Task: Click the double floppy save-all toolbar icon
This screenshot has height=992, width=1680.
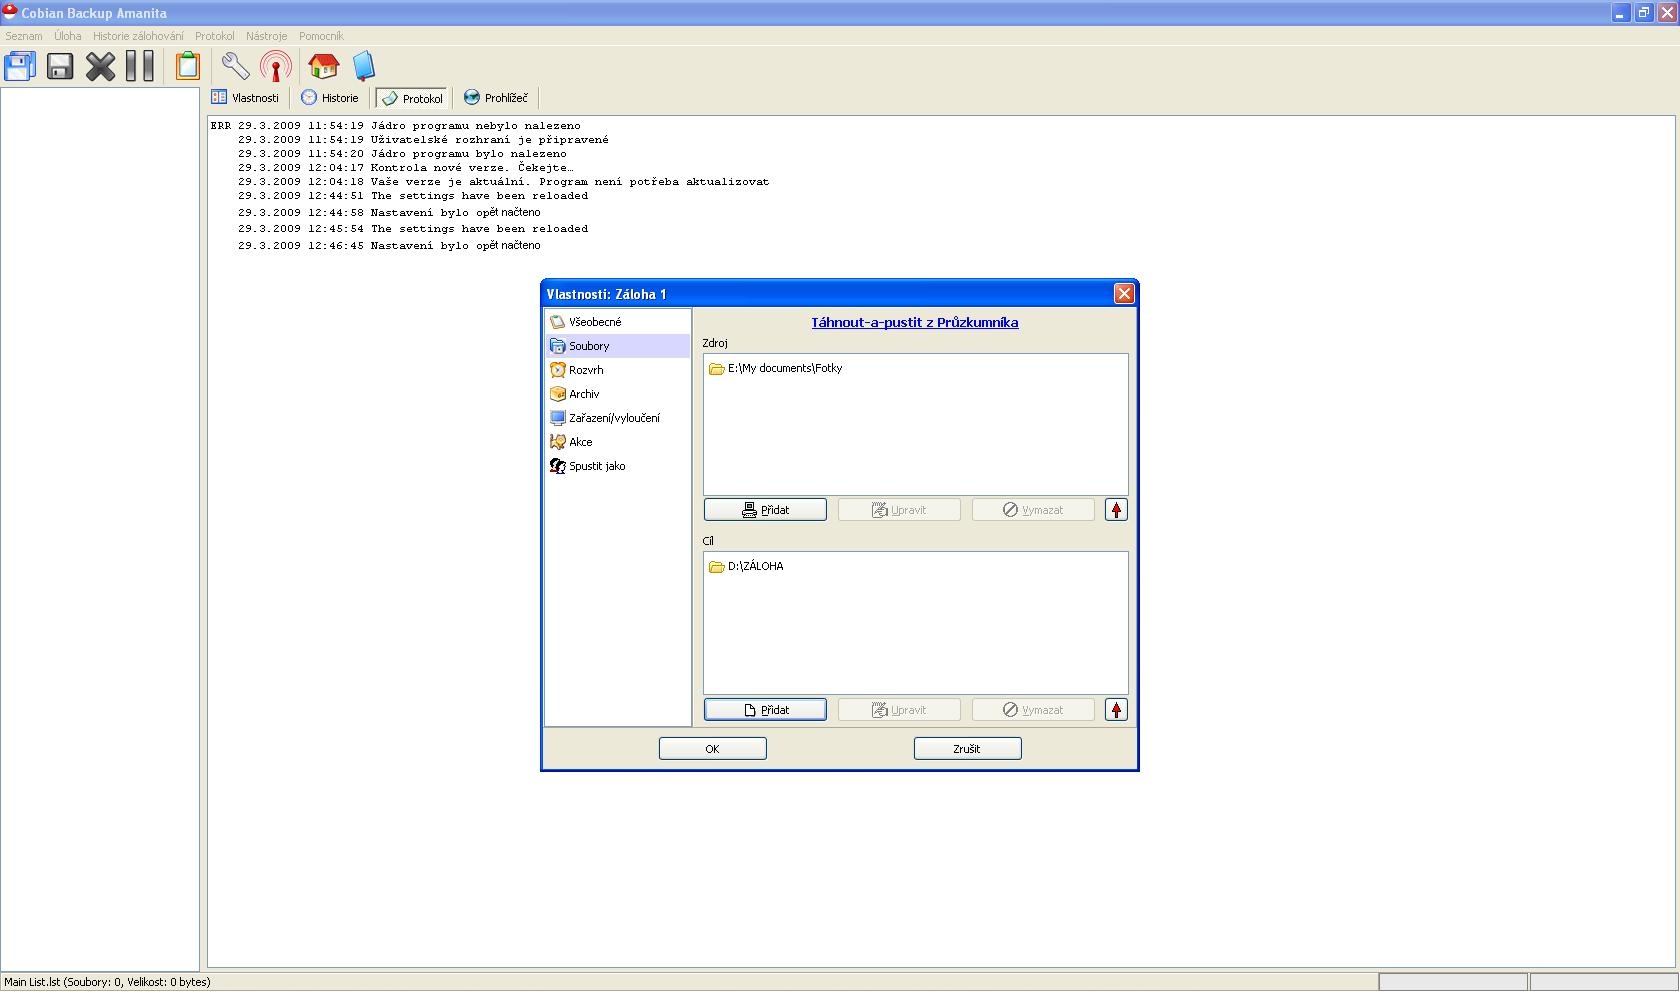Action: click(20, 67)
